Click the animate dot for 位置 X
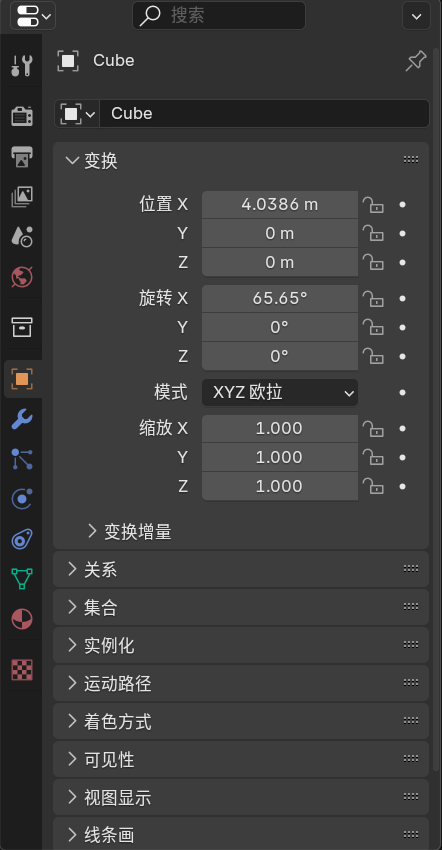Viewport: 442px width, 850px height. click(402, 204)
